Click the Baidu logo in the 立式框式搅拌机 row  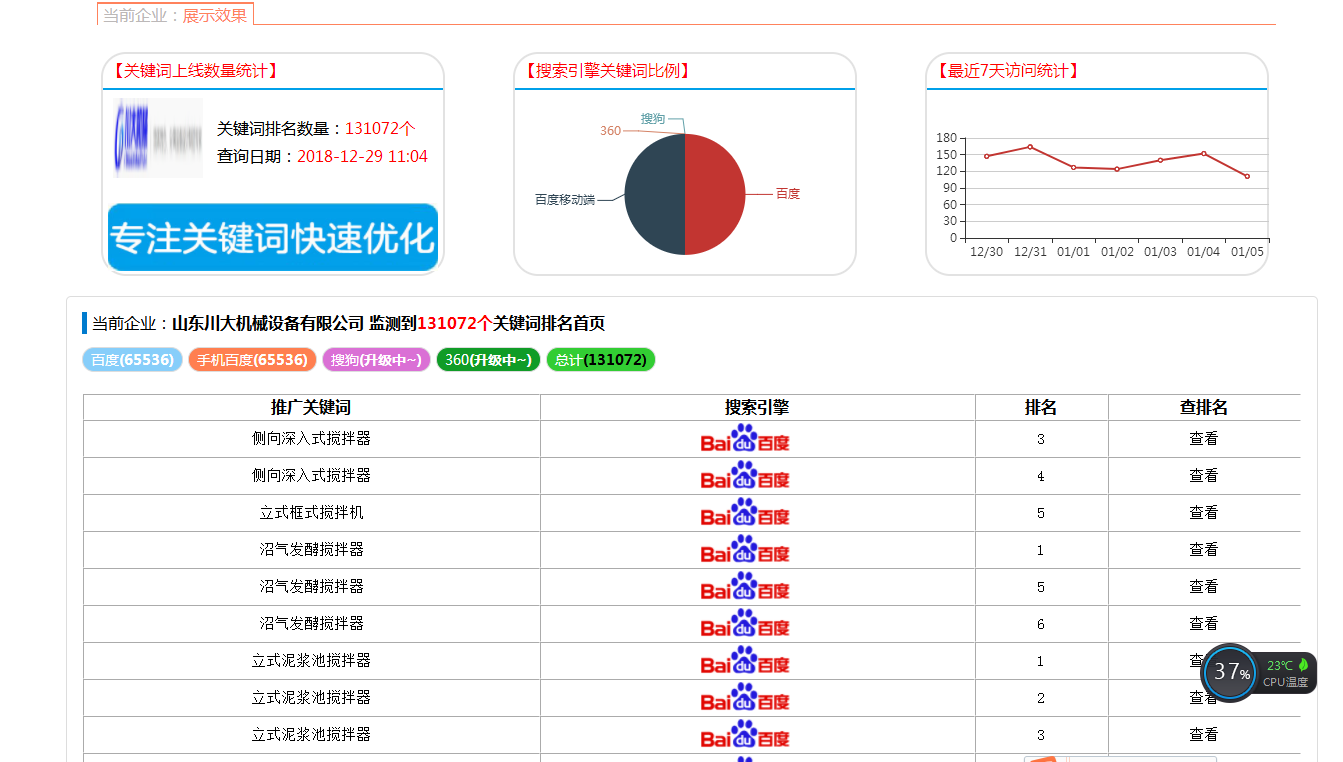pos(745,513)
